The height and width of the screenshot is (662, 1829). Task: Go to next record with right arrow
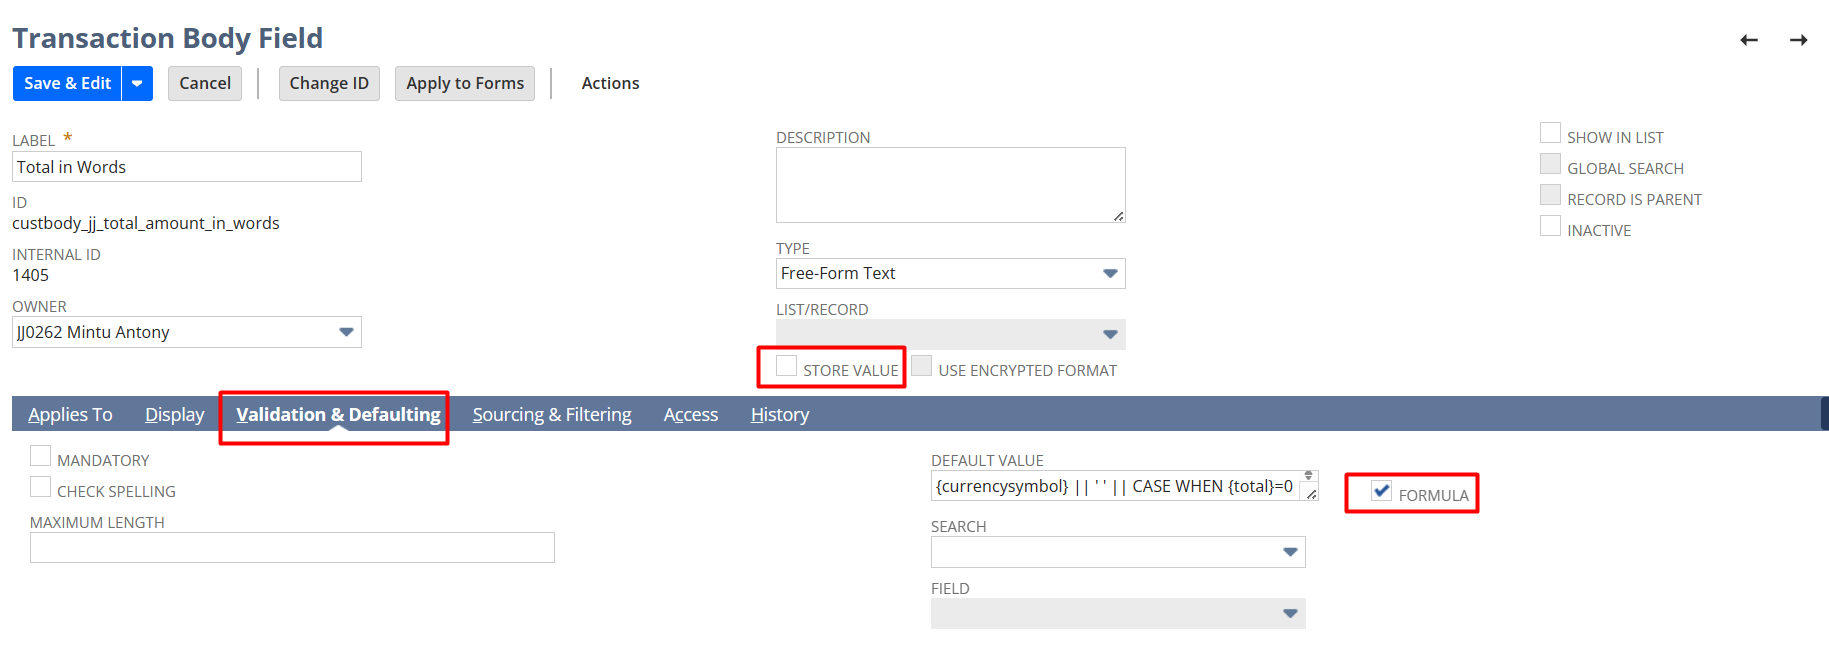1798,40
